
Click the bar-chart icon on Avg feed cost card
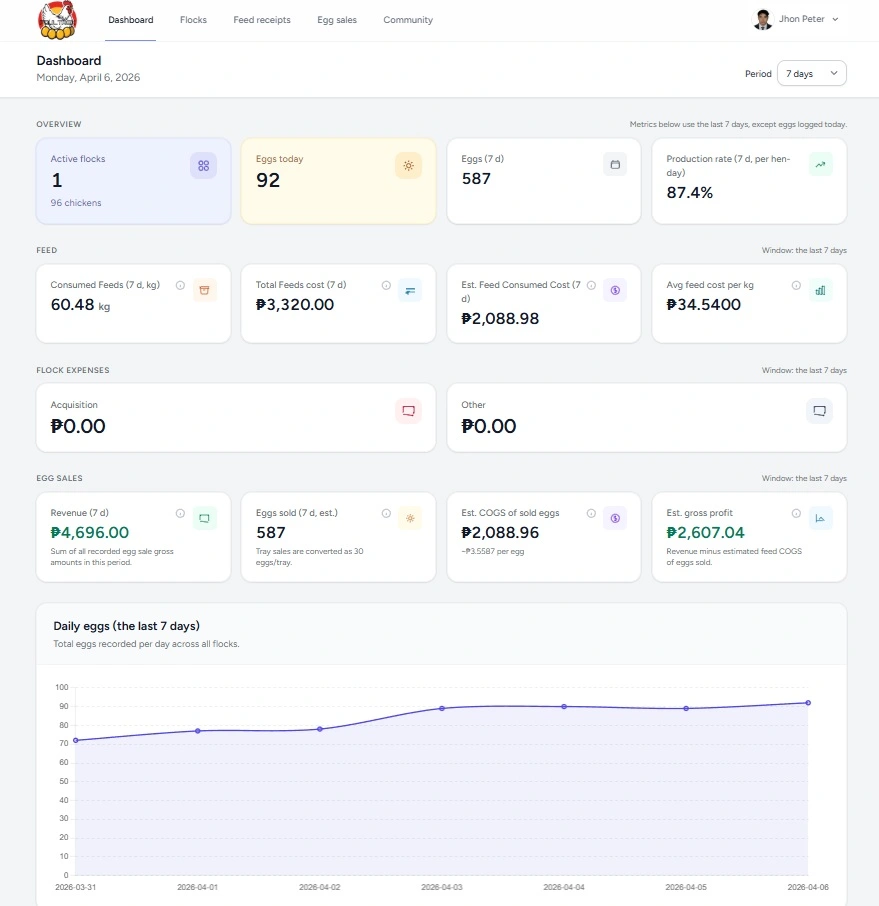pos(820,290)
